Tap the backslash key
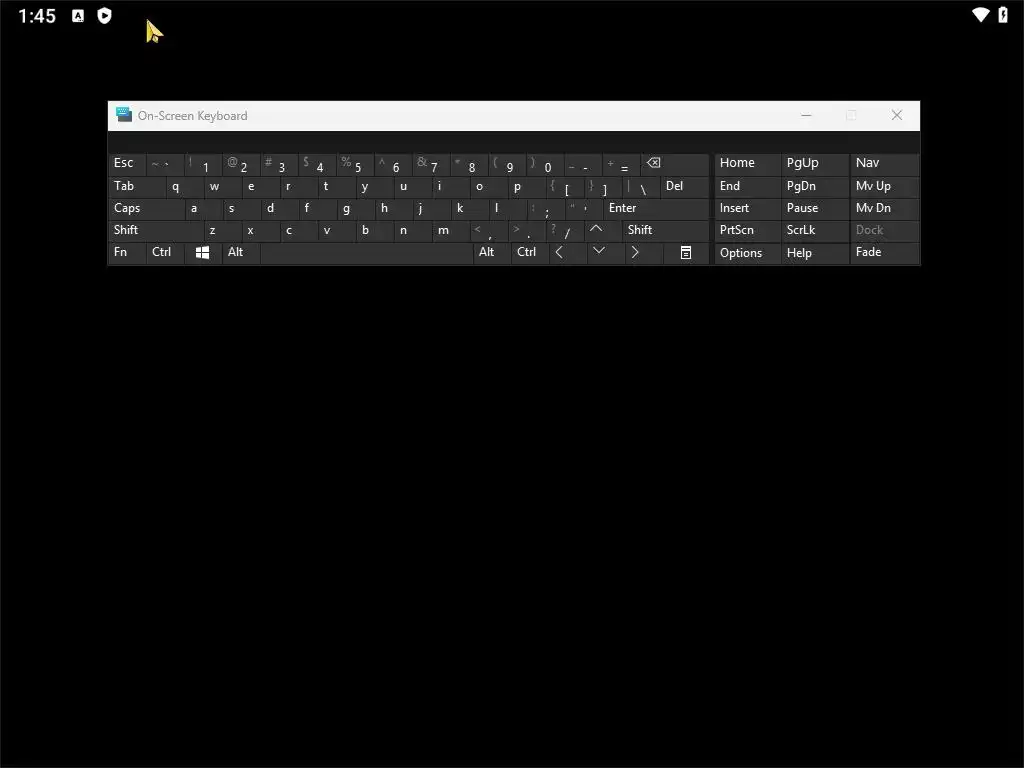1024x768 pixels. click(641, 187)
